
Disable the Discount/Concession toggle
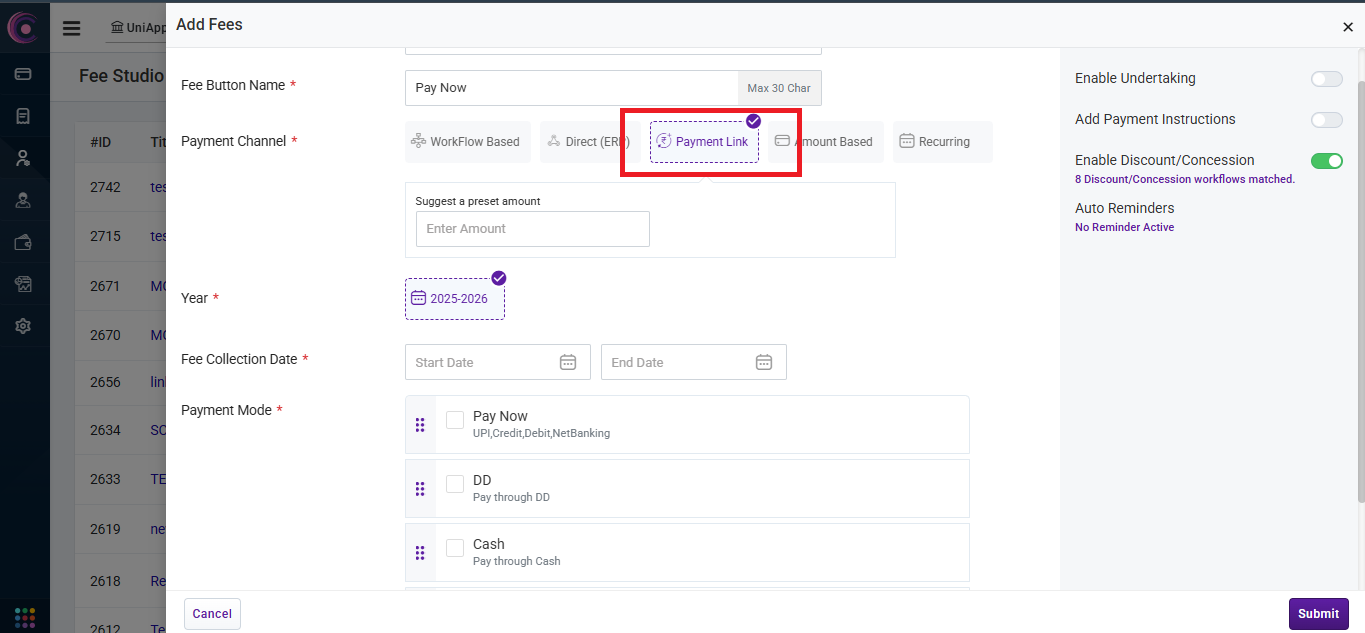point(1326,161)
